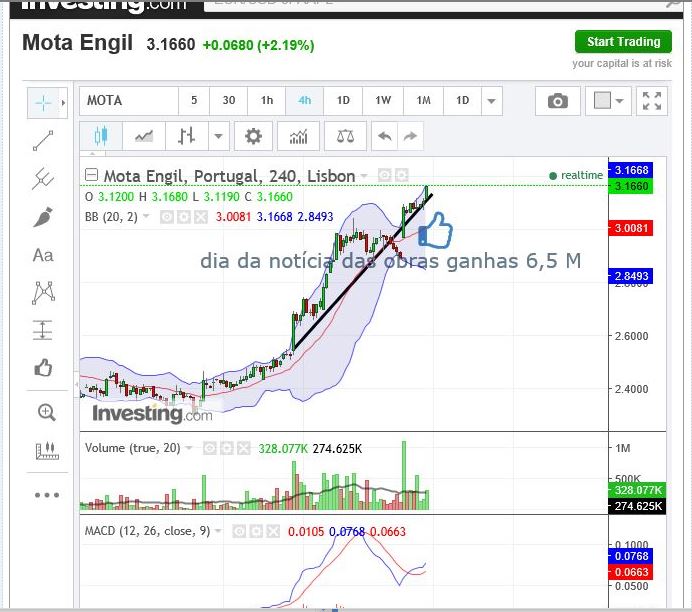This screenshot has width=692, height=612.
Task: Open main series settings next to Lisbon
Action: (x=402, y=176)
